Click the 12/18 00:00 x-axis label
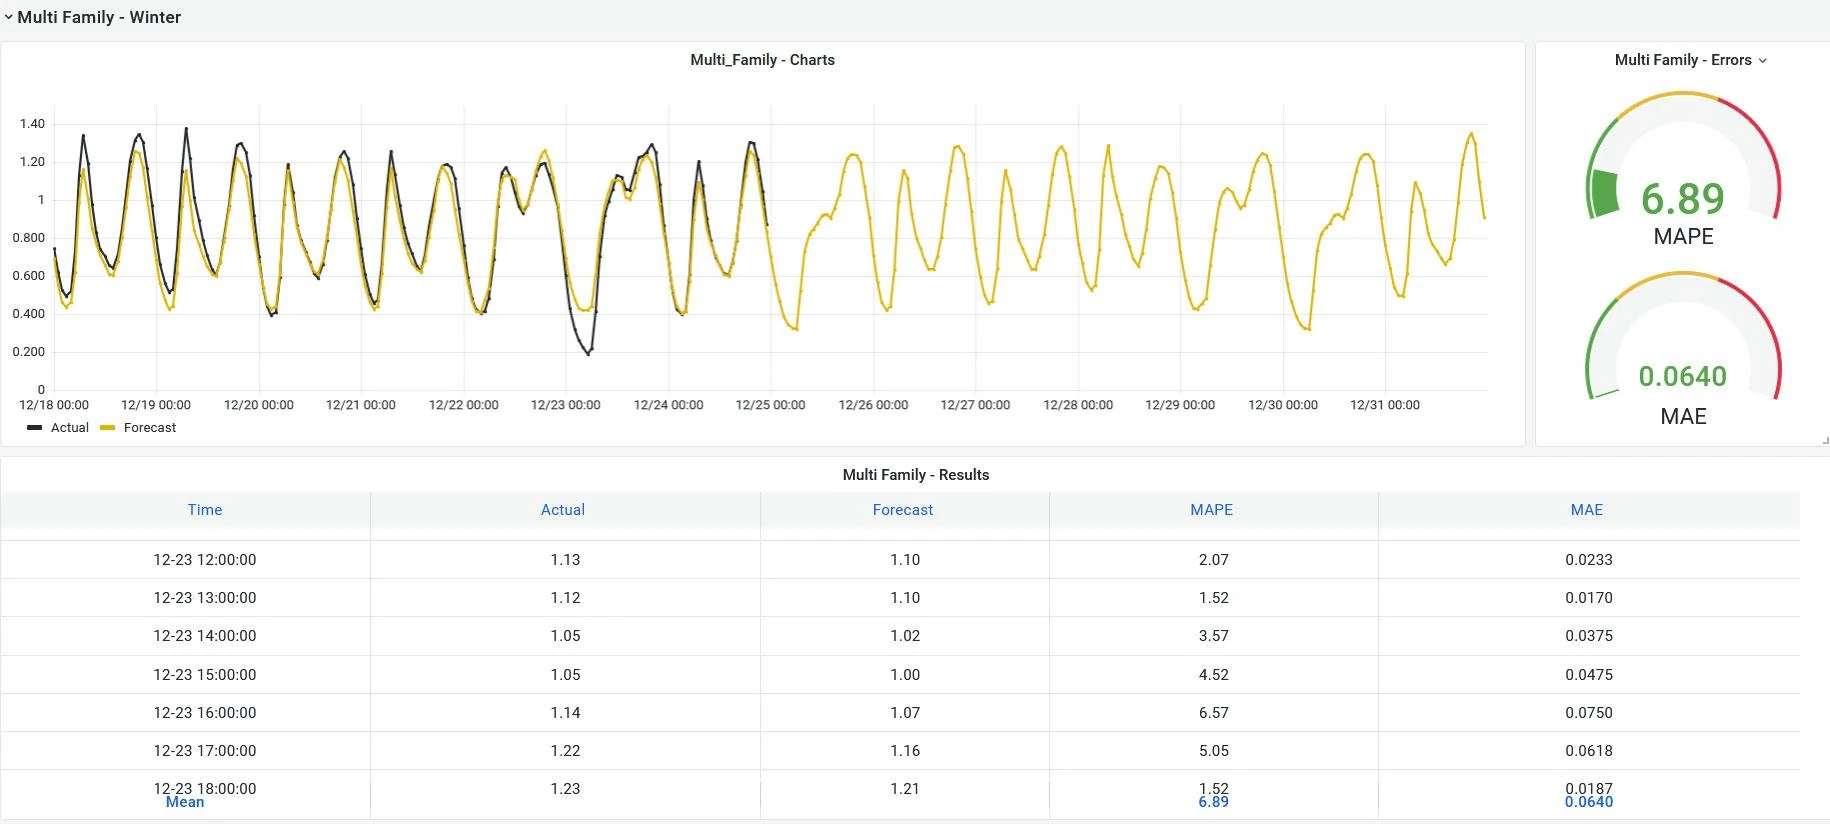This screenshot has width=1830, height=824. 54,405
